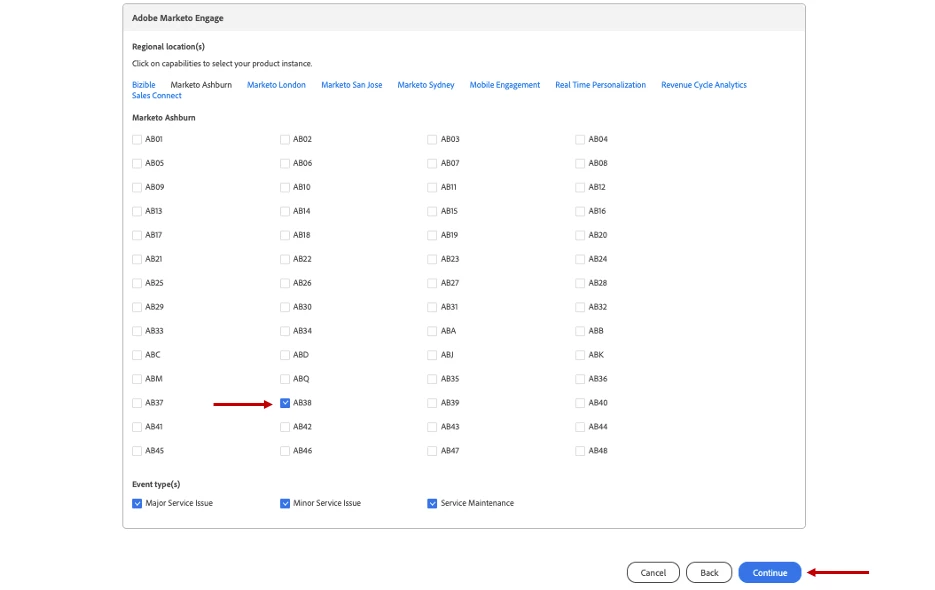Select the AB24 checkbox

coord(580,260)
